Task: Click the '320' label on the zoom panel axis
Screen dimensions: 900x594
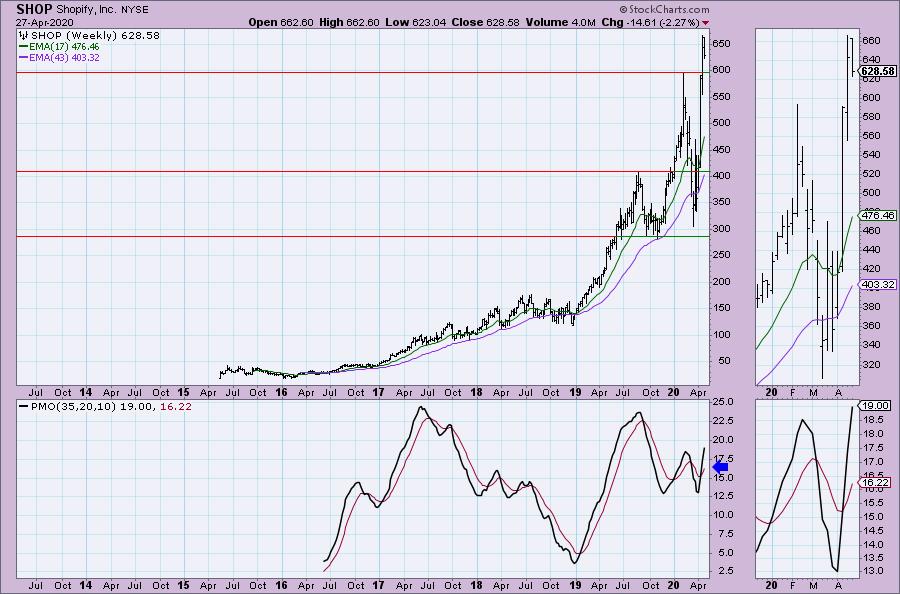Action: pyautogui.click(x=871, y=364)
